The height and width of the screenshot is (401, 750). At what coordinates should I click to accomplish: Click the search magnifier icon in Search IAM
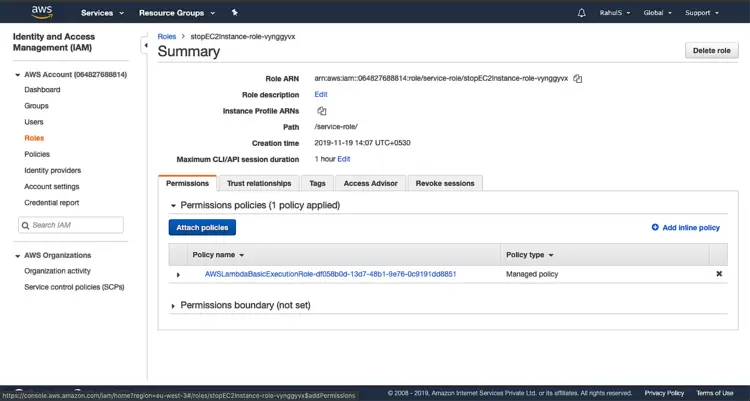point(25,225)
